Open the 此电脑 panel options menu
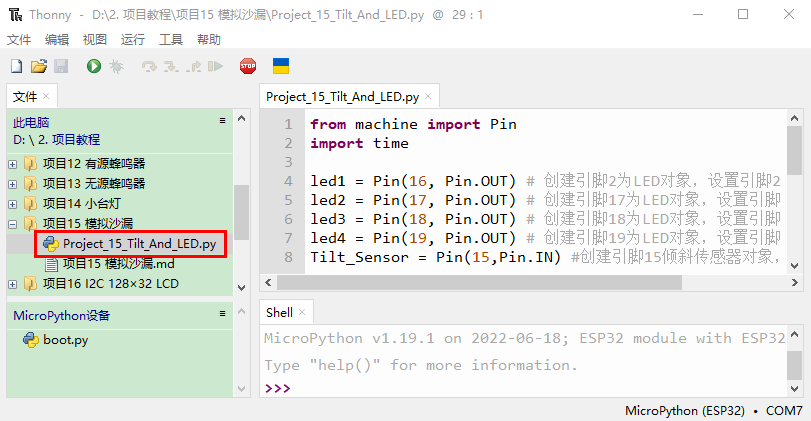The image size is (811, 421). 223,120
